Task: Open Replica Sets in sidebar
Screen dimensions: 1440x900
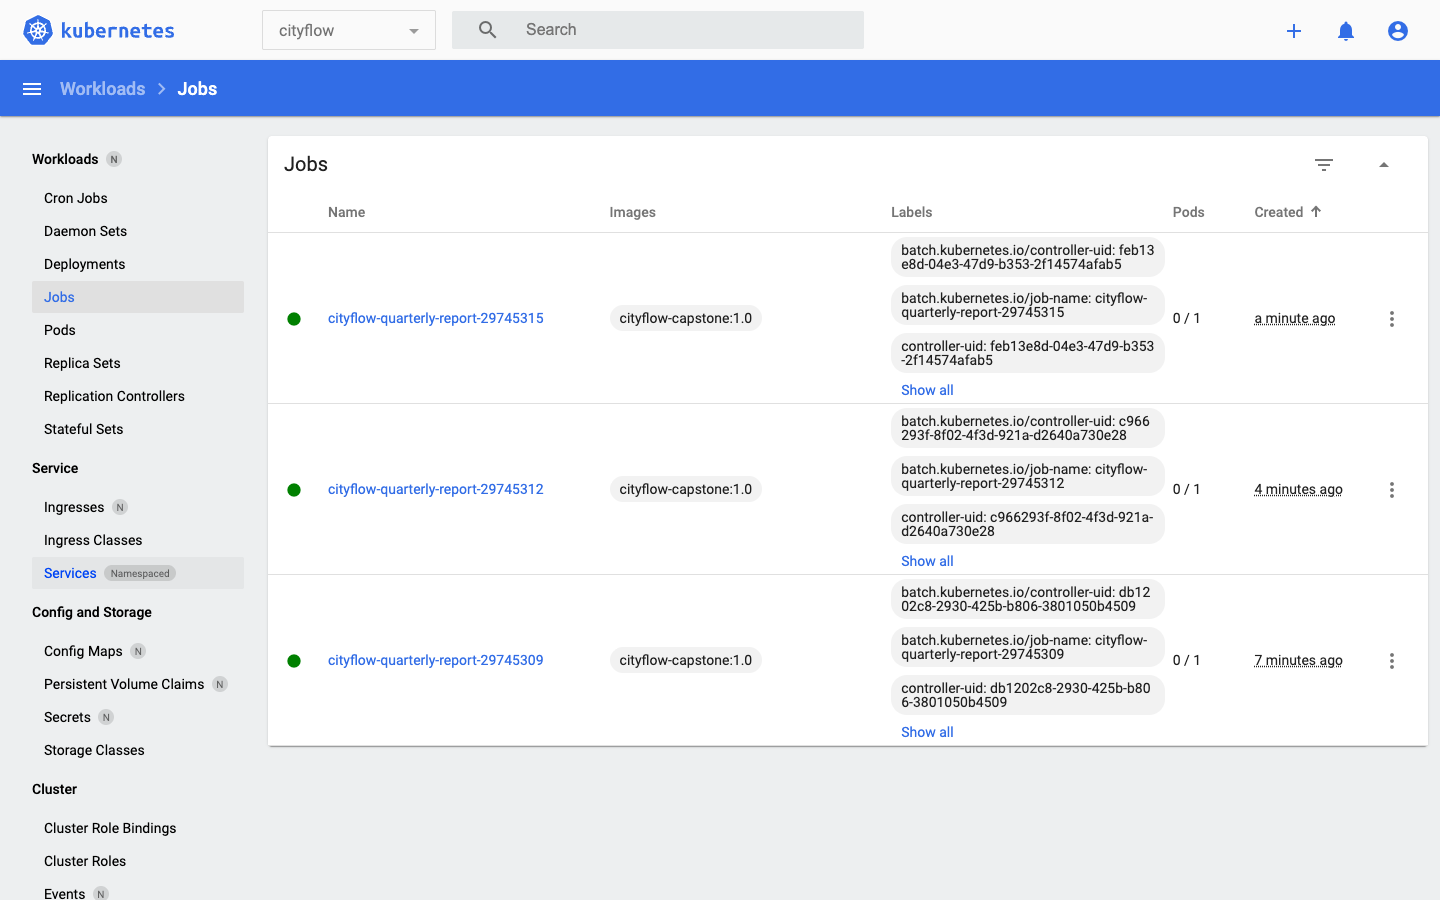Action: click(x=82, y=363)
